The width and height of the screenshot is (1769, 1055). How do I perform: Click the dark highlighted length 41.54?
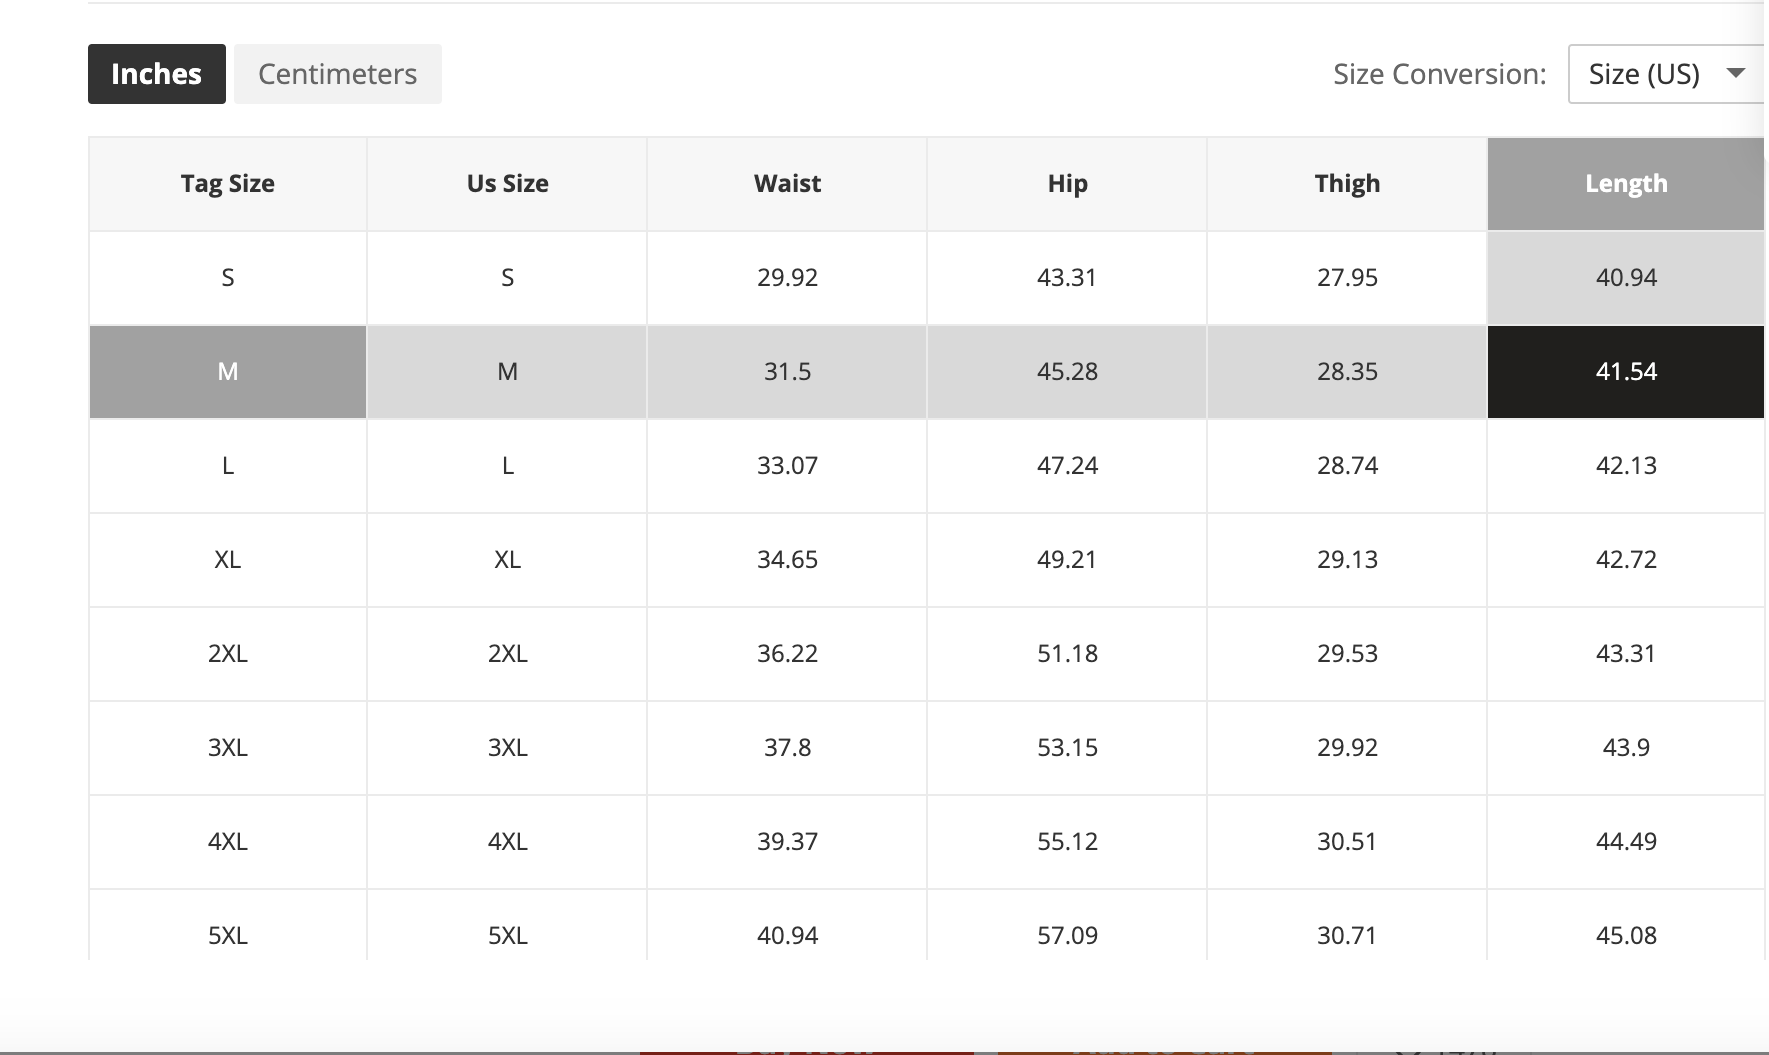coord(1626,372)
